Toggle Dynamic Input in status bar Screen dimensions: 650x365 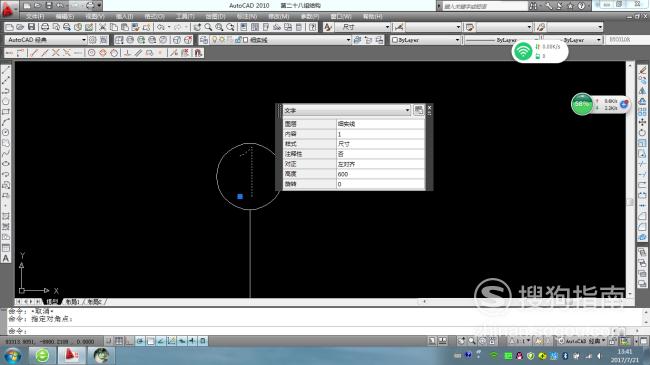[x=182, y=341]
